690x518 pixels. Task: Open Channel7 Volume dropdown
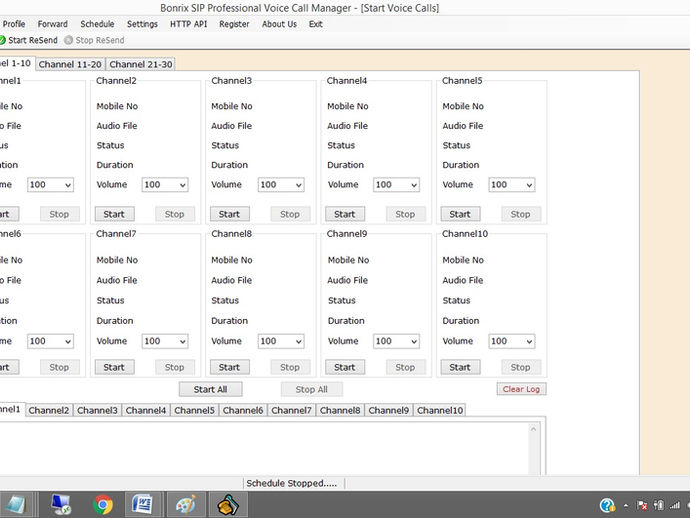pyautogui.click(x=165, y=341)
